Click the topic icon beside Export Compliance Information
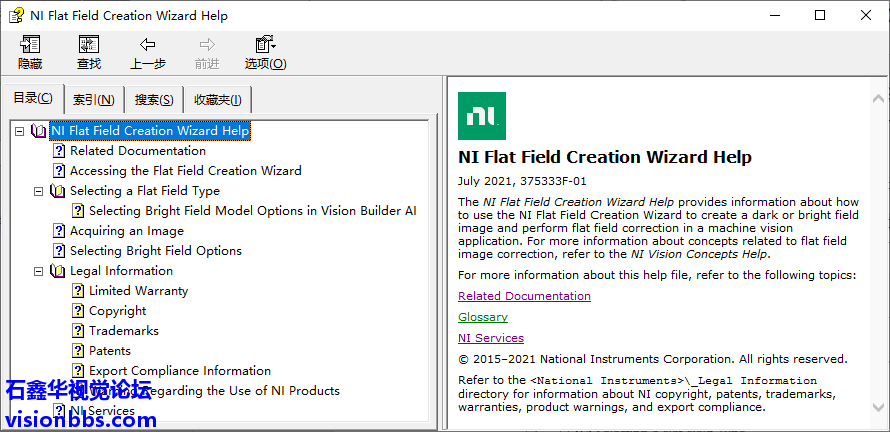890x432 pixels. 78,371
